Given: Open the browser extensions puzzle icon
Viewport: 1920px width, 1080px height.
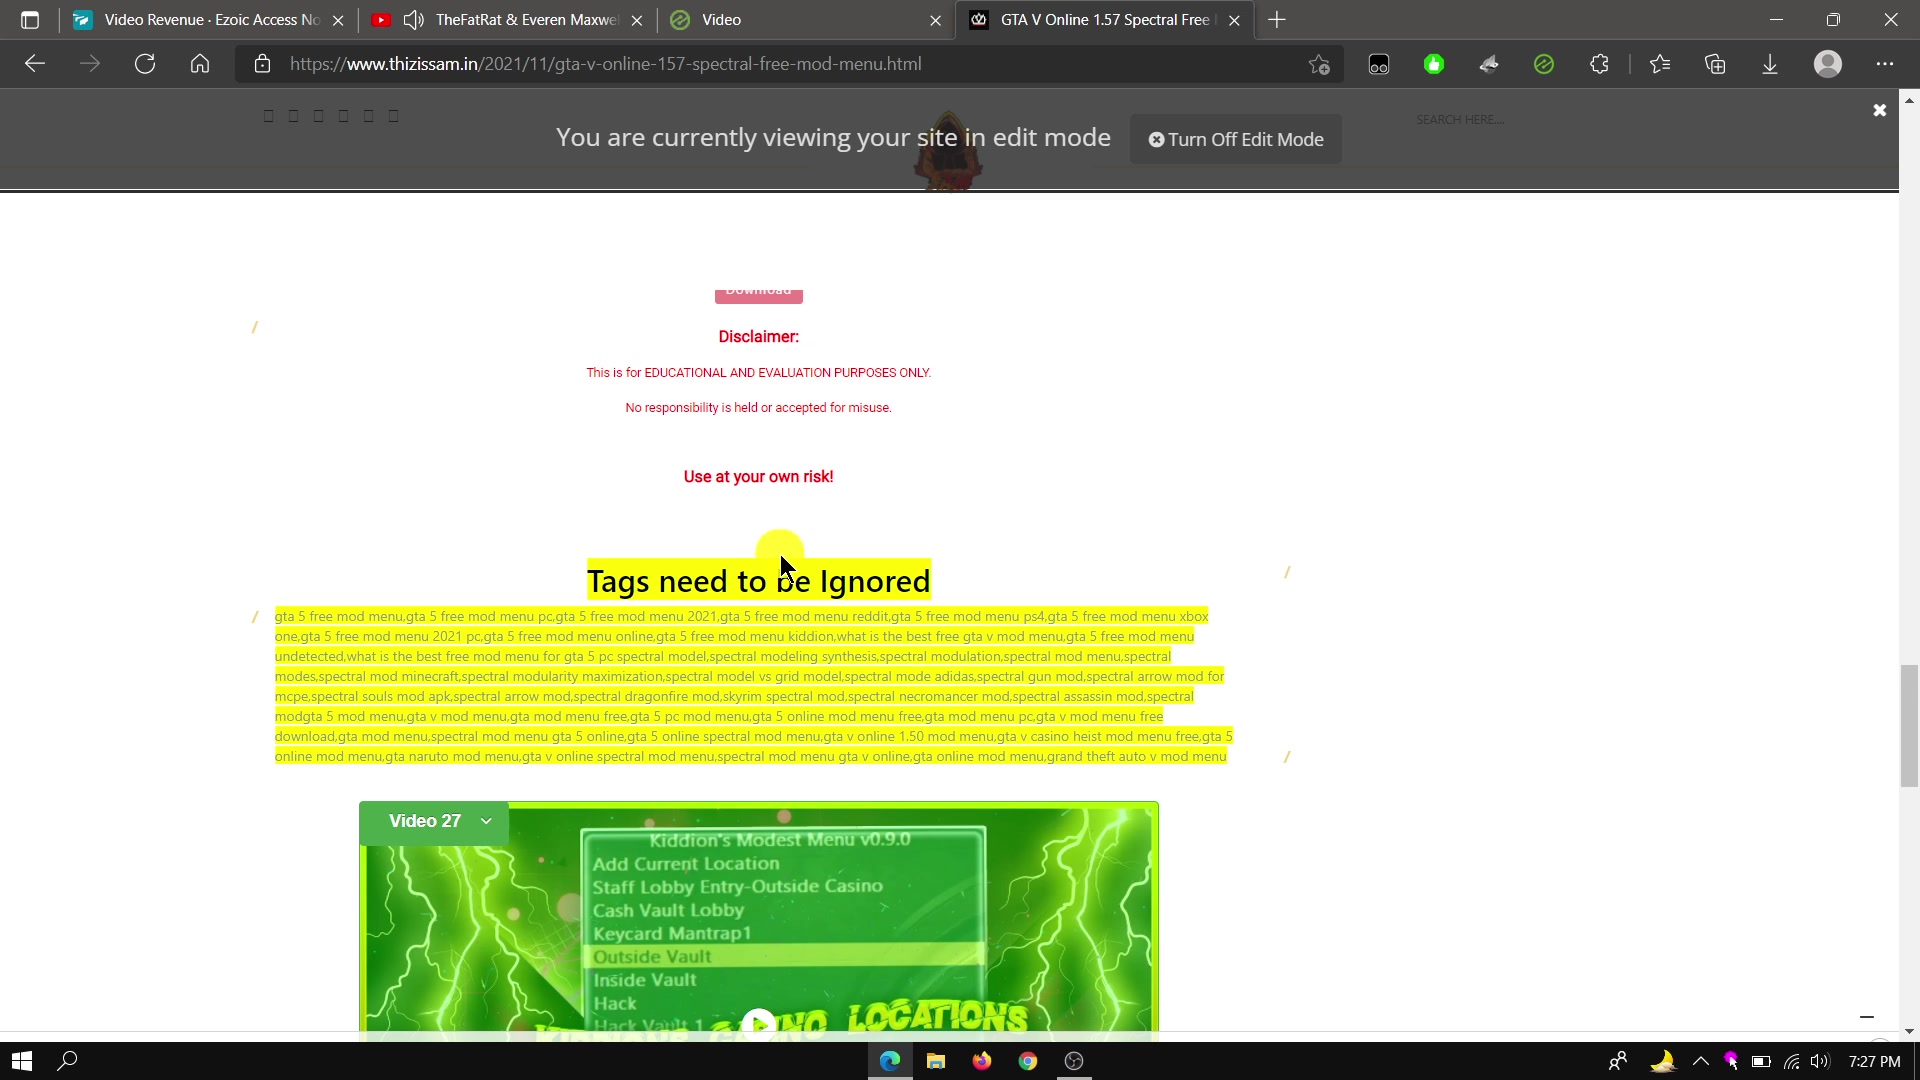Looking at the screenshot, I should (x=1599, y=64).
